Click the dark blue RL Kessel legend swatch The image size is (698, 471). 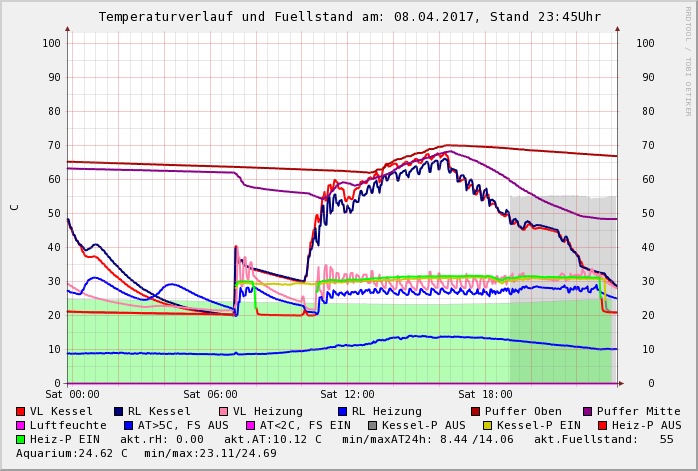tap(119, 411)
